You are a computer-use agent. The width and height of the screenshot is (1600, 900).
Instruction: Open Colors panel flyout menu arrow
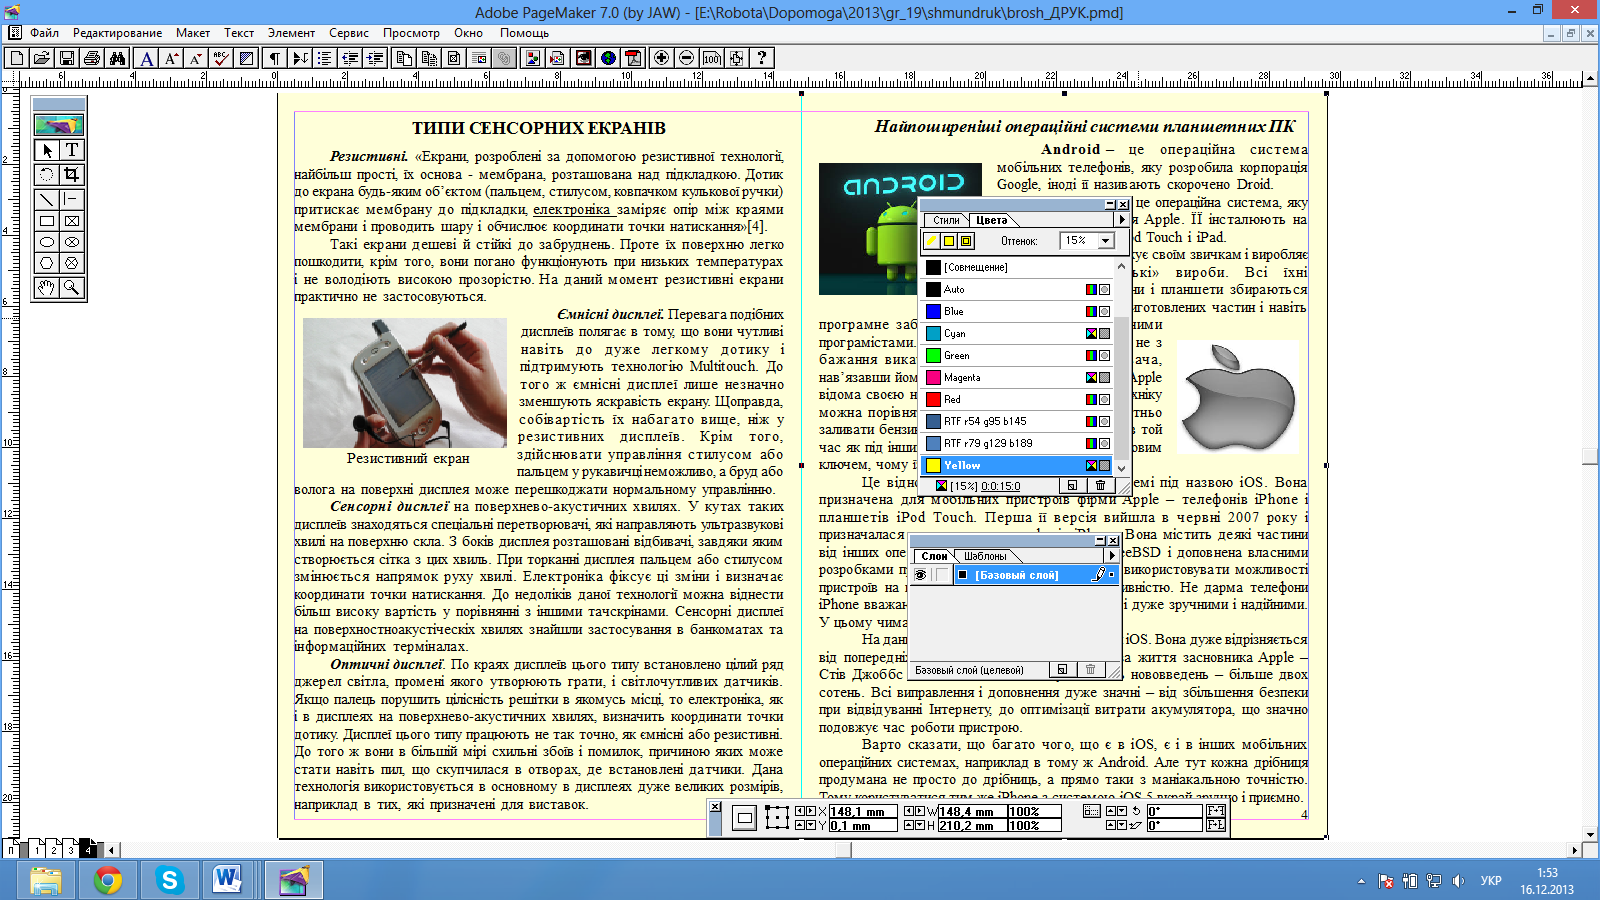pyautogui.click(x=1121, y=220)
